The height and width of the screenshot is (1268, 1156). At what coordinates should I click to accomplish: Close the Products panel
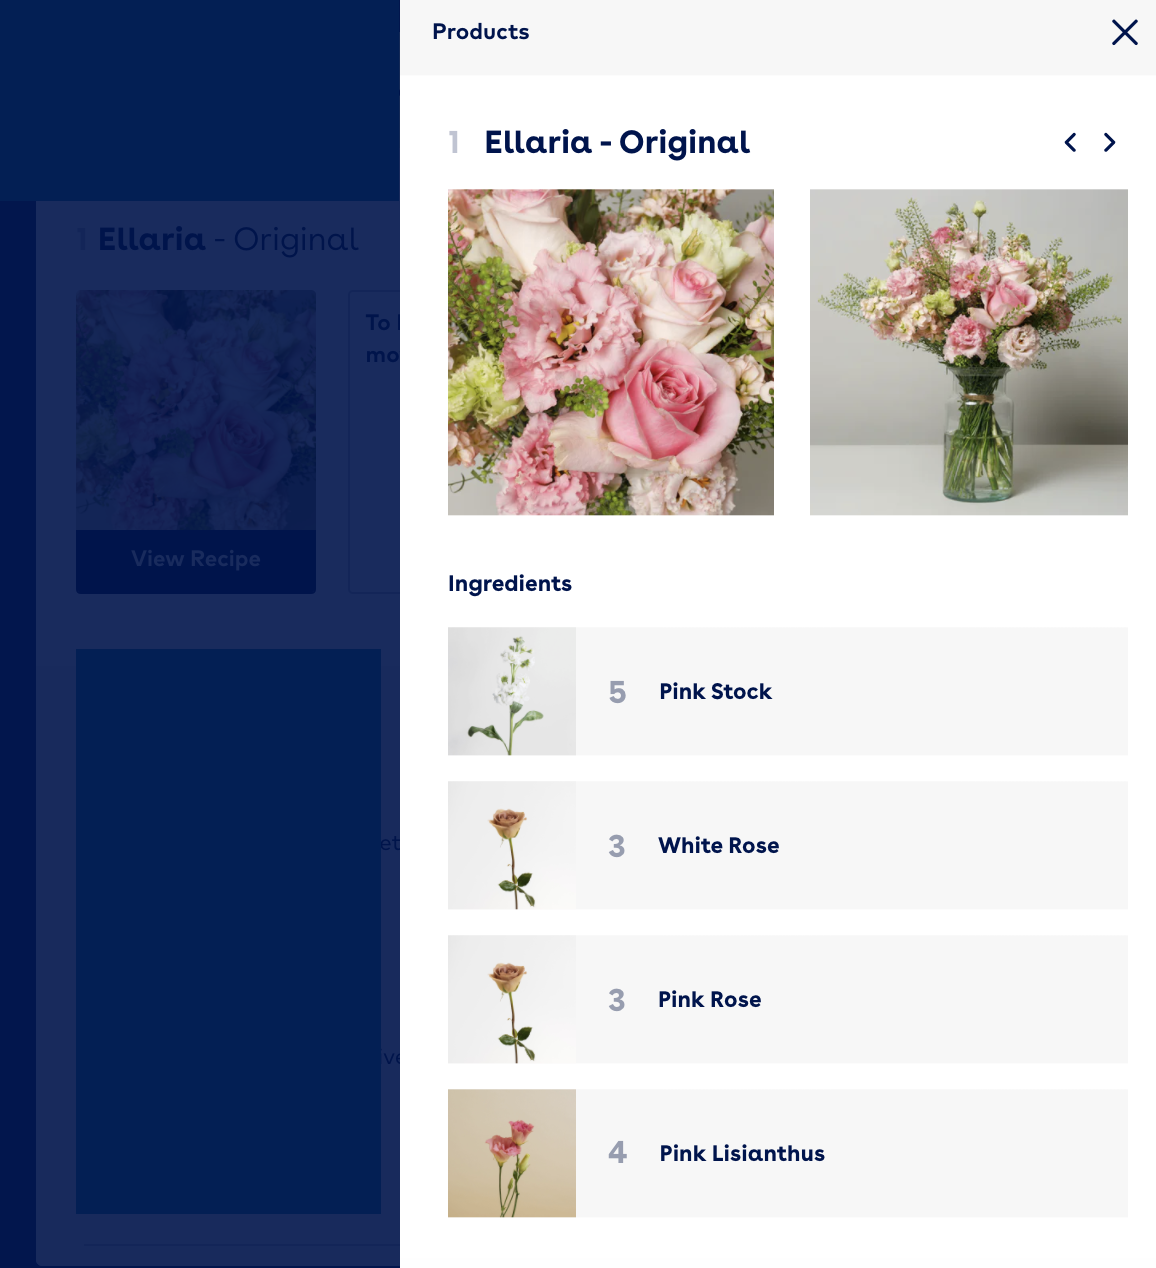pyautogui.click(x=1125, y=32)
